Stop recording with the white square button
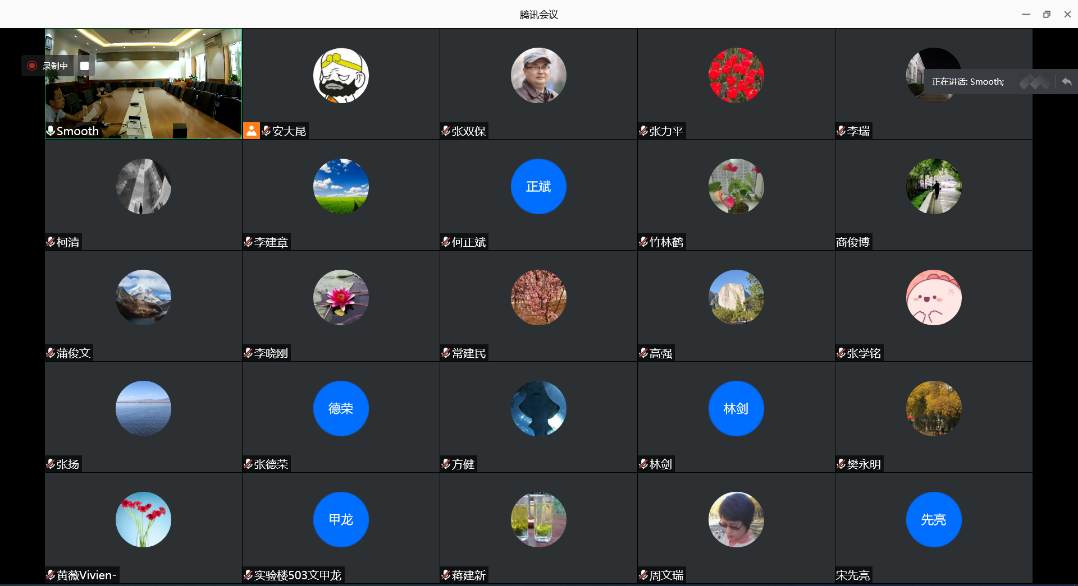This screenshot has width=1078, height=586. click(x=85, y=66)
